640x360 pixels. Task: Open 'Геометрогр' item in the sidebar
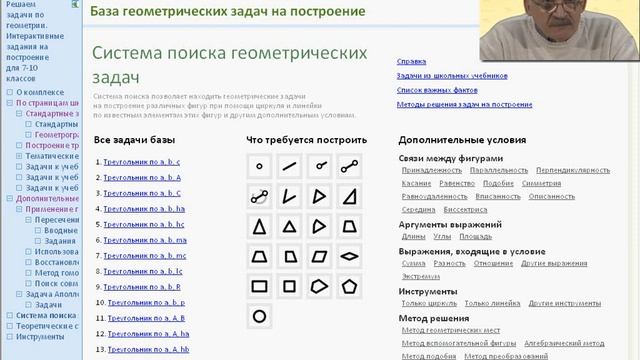coord(57,135)
